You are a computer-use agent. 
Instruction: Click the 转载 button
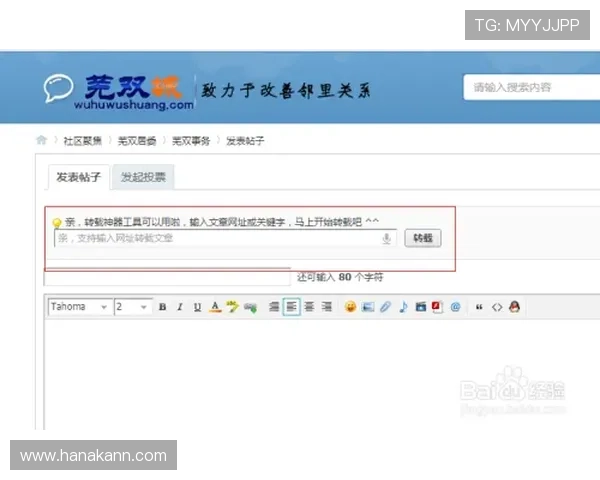(x=423, y=238)
